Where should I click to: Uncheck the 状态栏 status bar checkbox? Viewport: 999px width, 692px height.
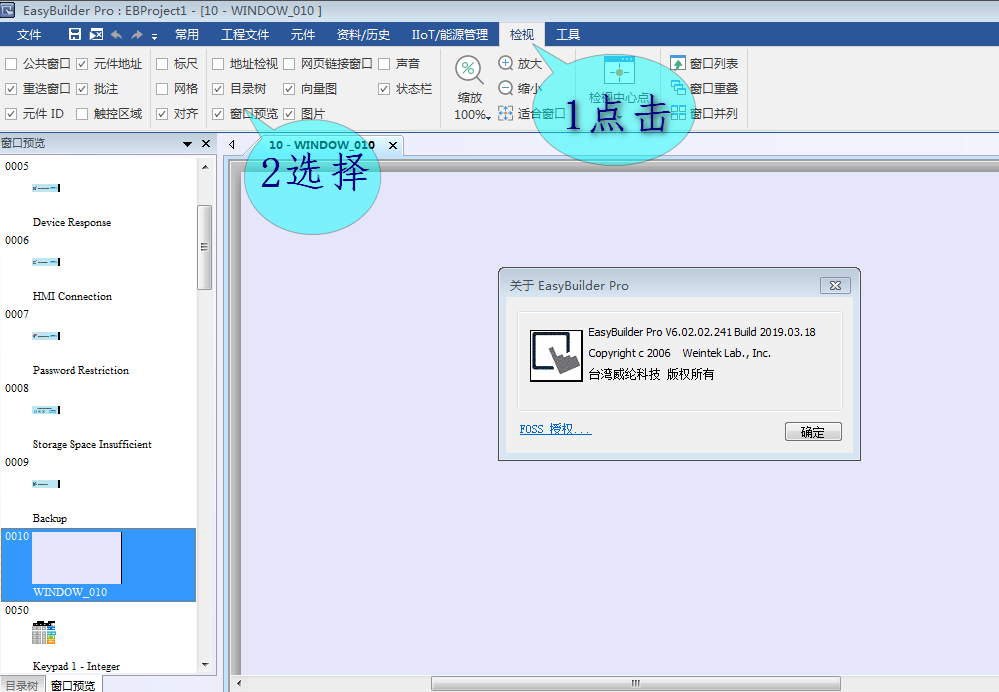pos(384,89)
